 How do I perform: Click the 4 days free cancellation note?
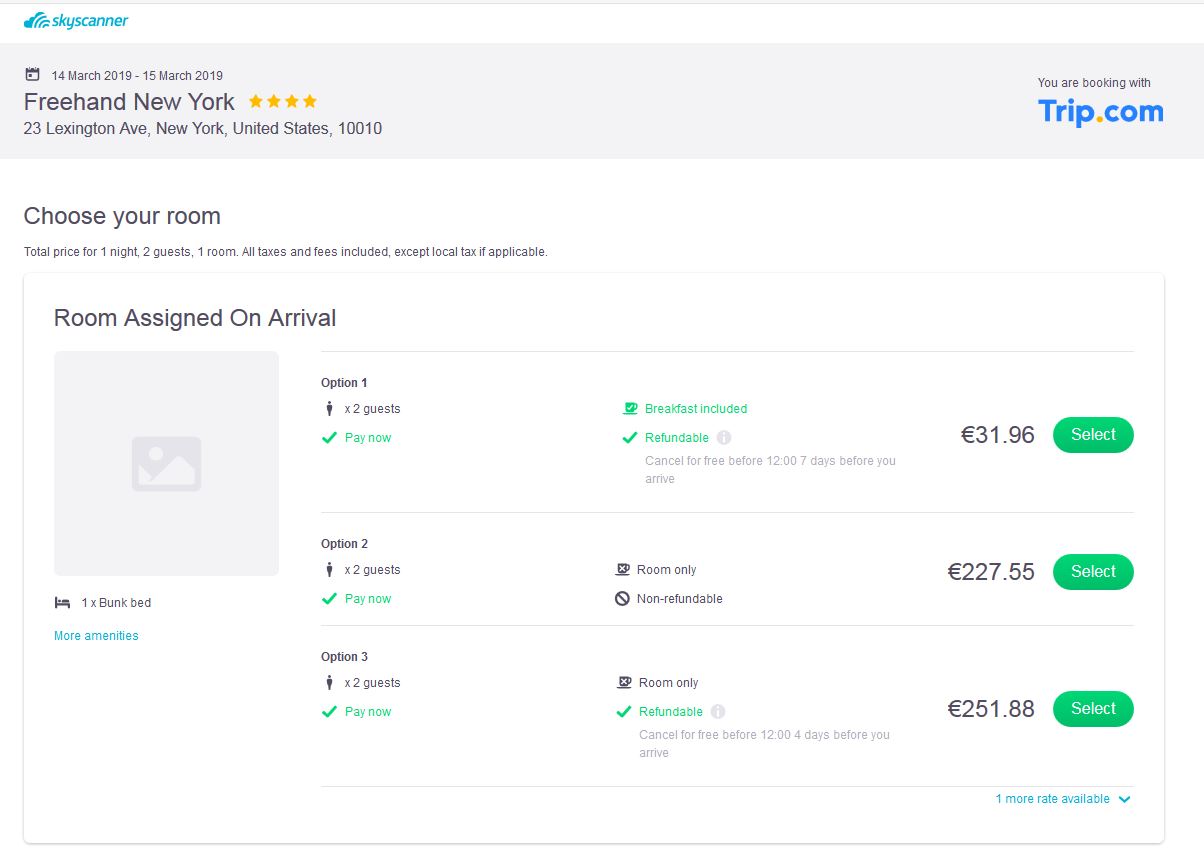pos(764,744)
